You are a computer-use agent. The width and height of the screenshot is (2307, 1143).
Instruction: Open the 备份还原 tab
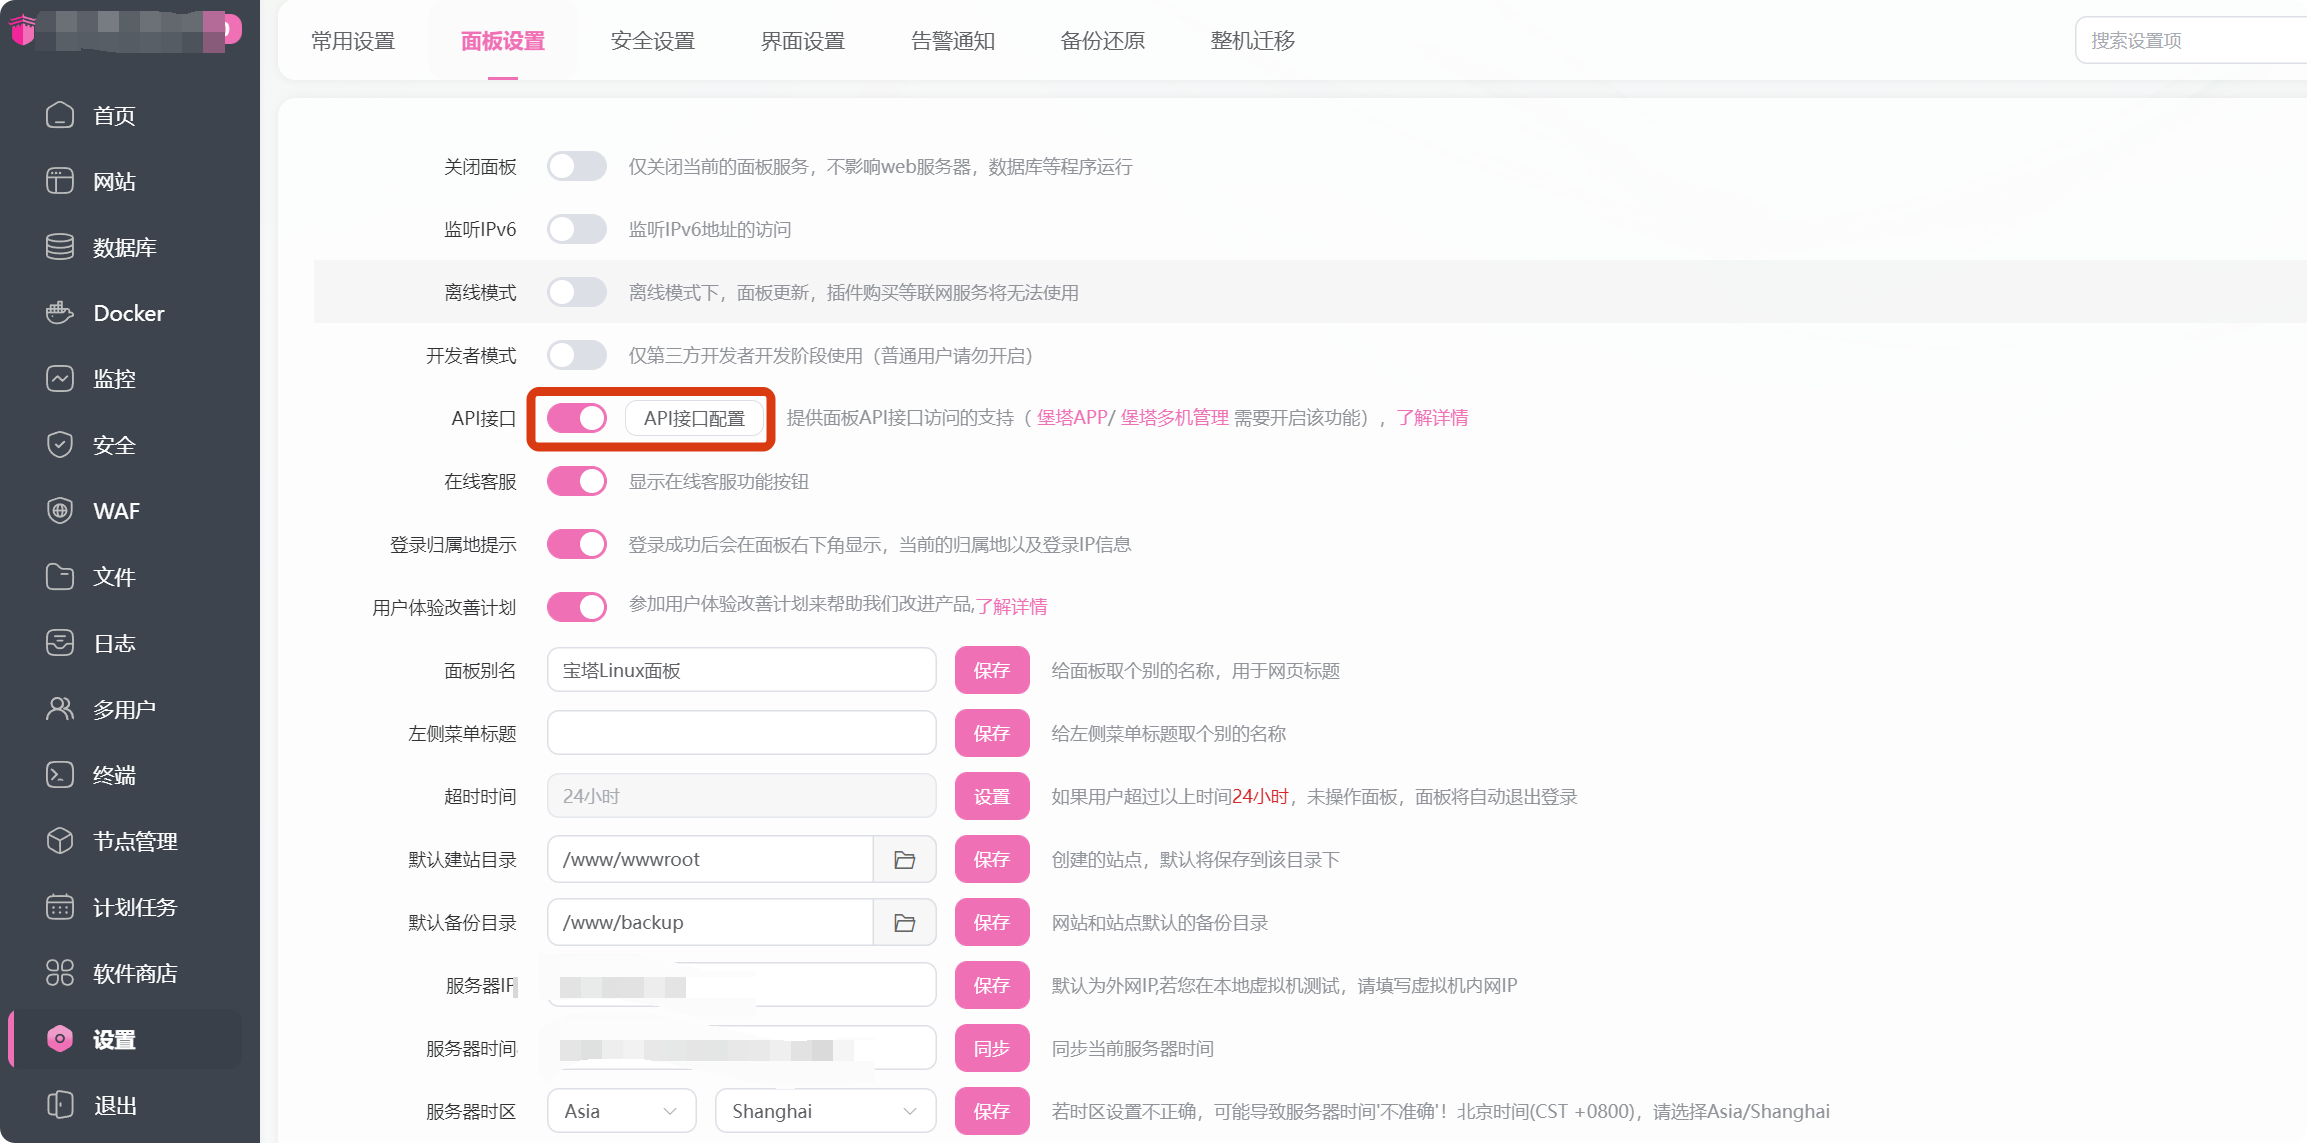[1102, 41]
